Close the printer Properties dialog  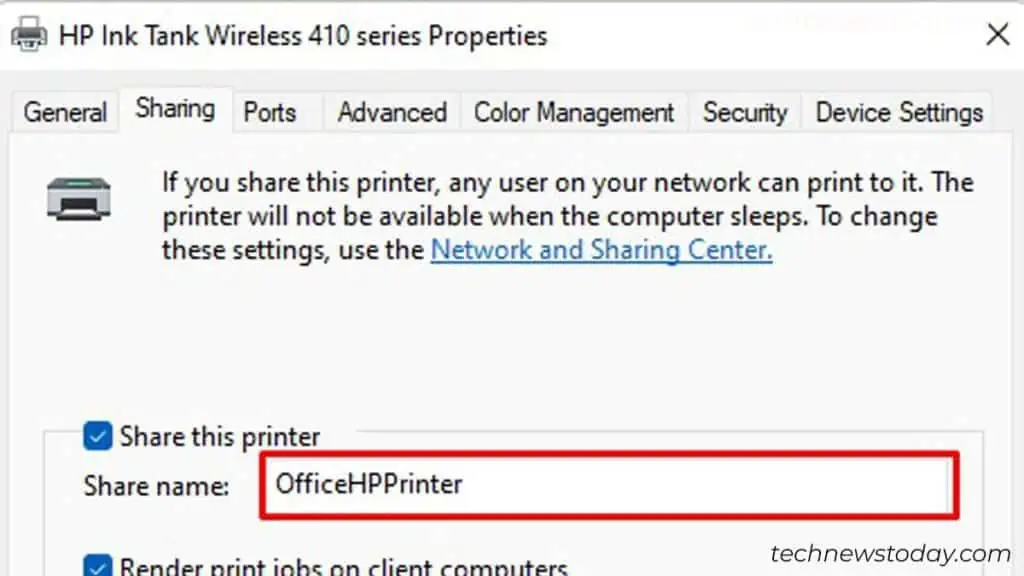click(x=997, y=34)
